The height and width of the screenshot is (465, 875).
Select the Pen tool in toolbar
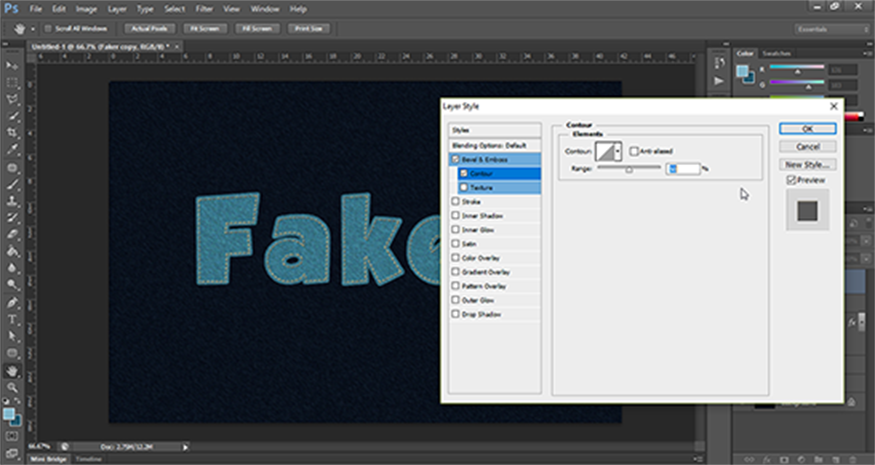click(13, 303)
